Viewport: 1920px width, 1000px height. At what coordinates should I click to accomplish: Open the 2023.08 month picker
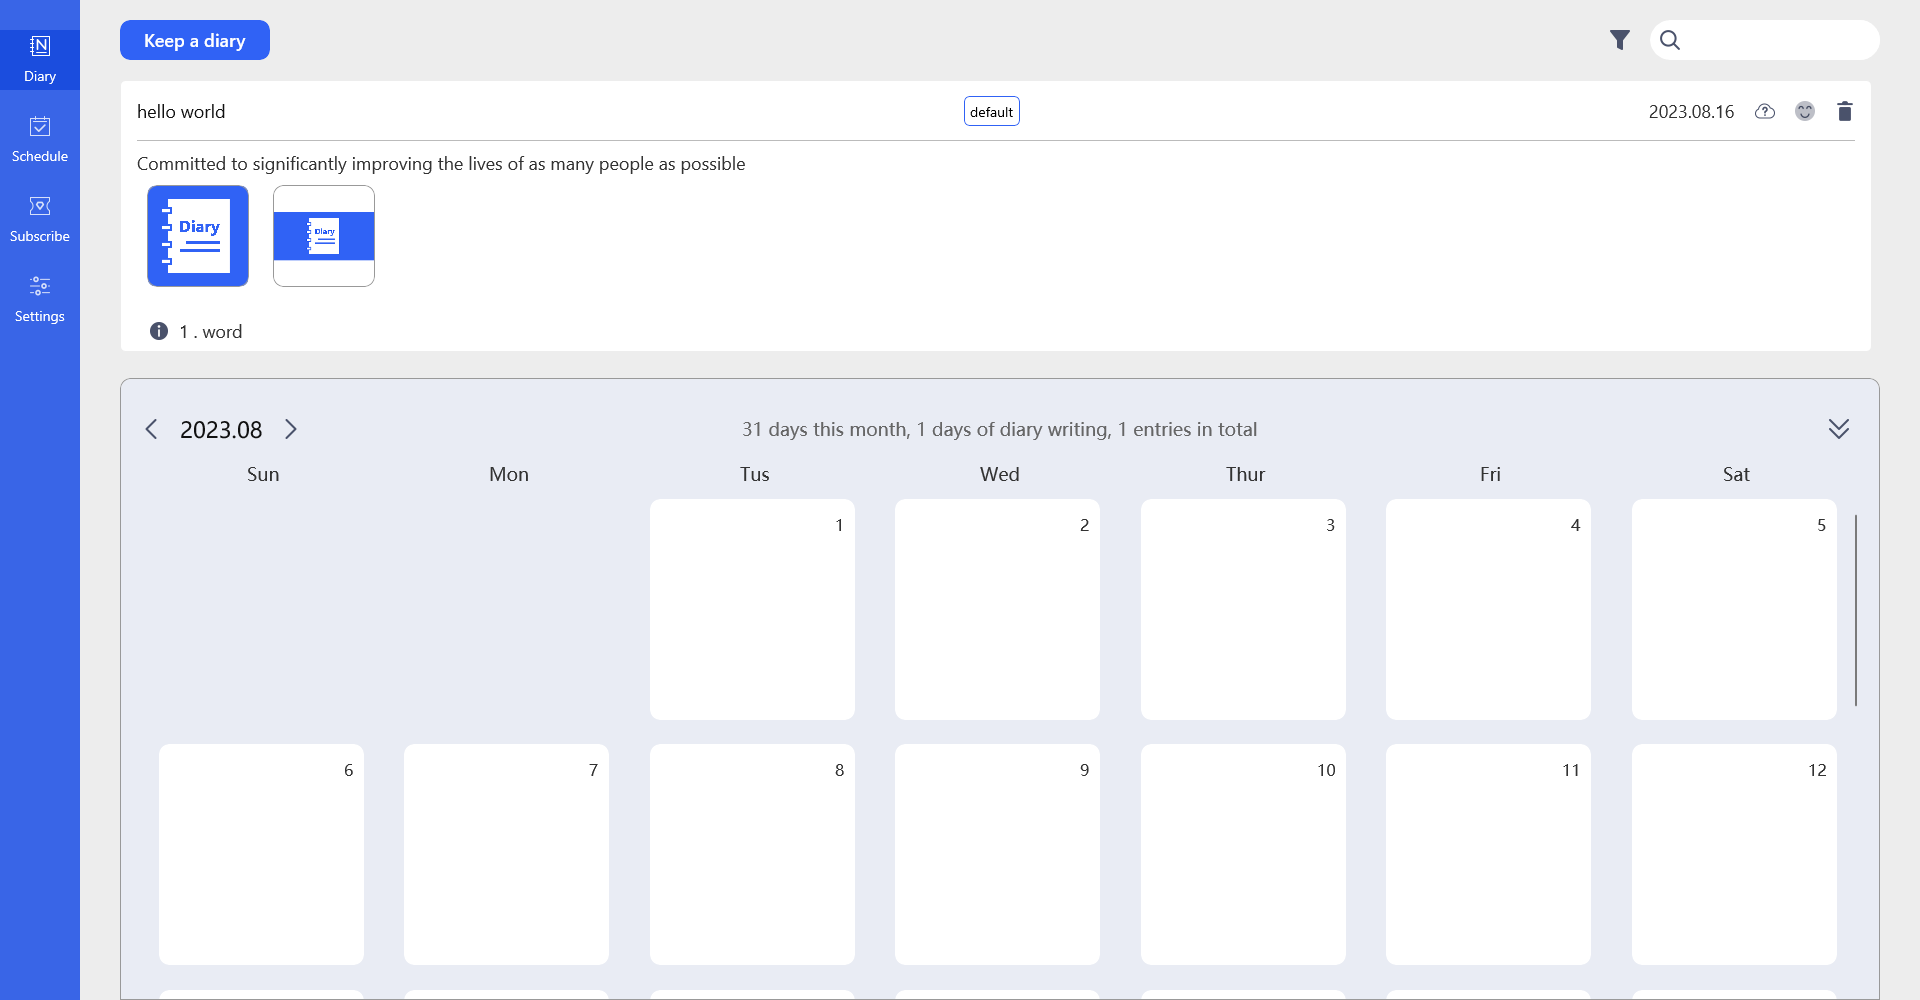pyautogui.click(x=221, y=430)
